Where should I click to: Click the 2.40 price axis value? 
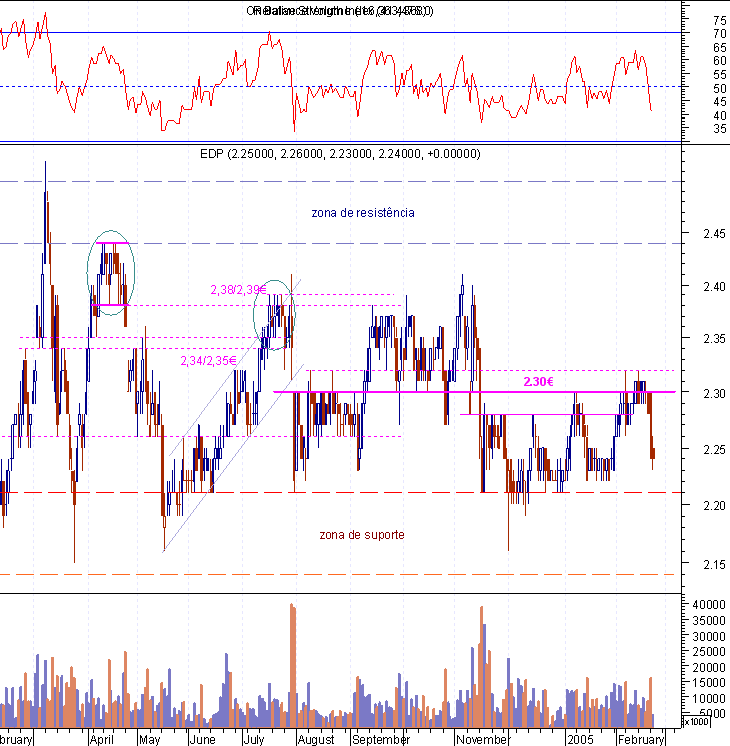(714, 286)
